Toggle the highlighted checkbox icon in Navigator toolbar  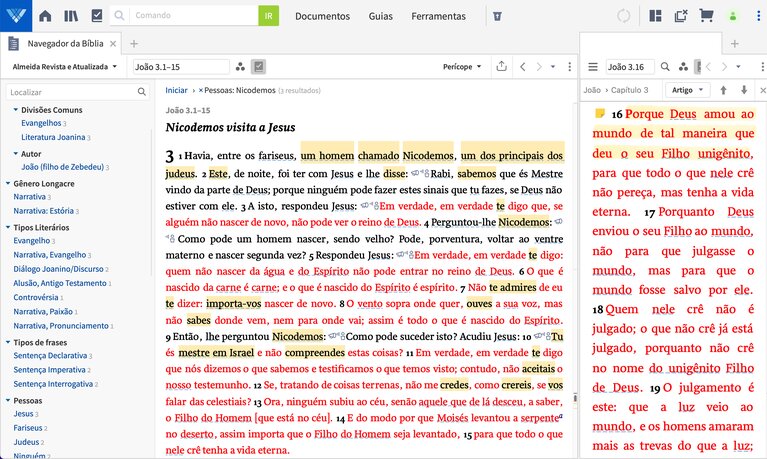(258, 67)
